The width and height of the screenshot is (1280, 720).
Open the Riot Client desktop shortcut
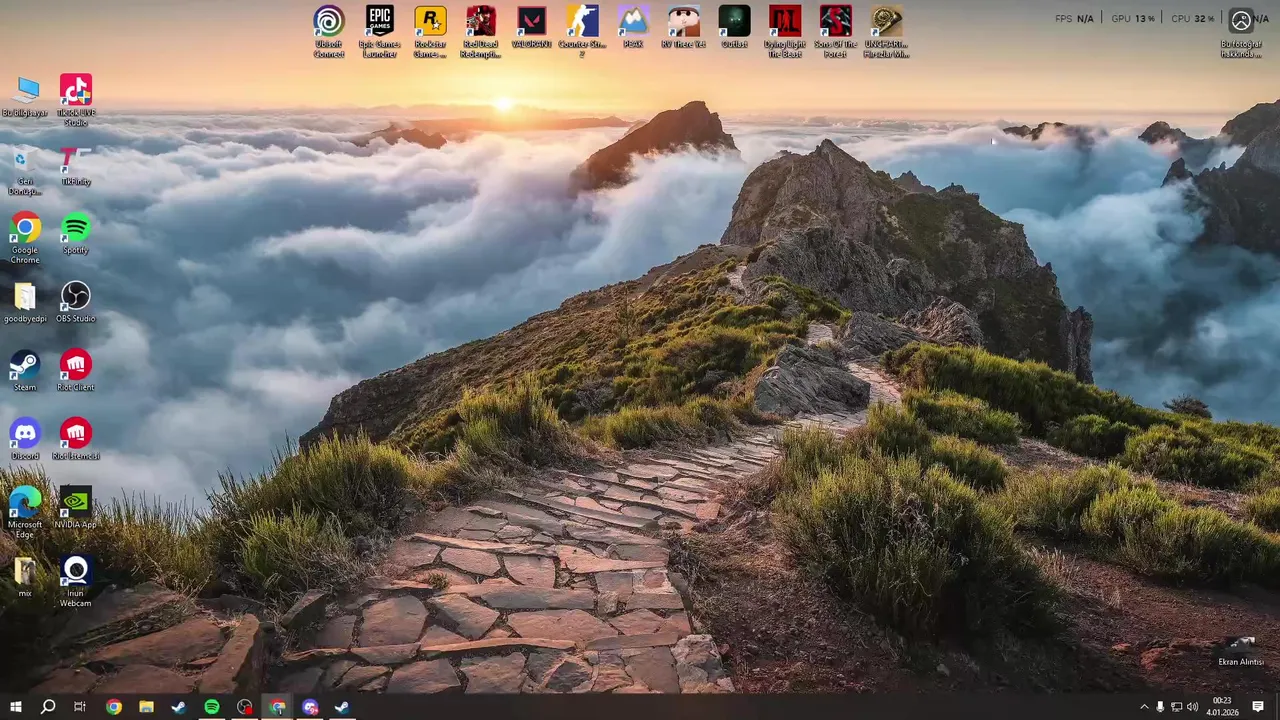[76, 372]
